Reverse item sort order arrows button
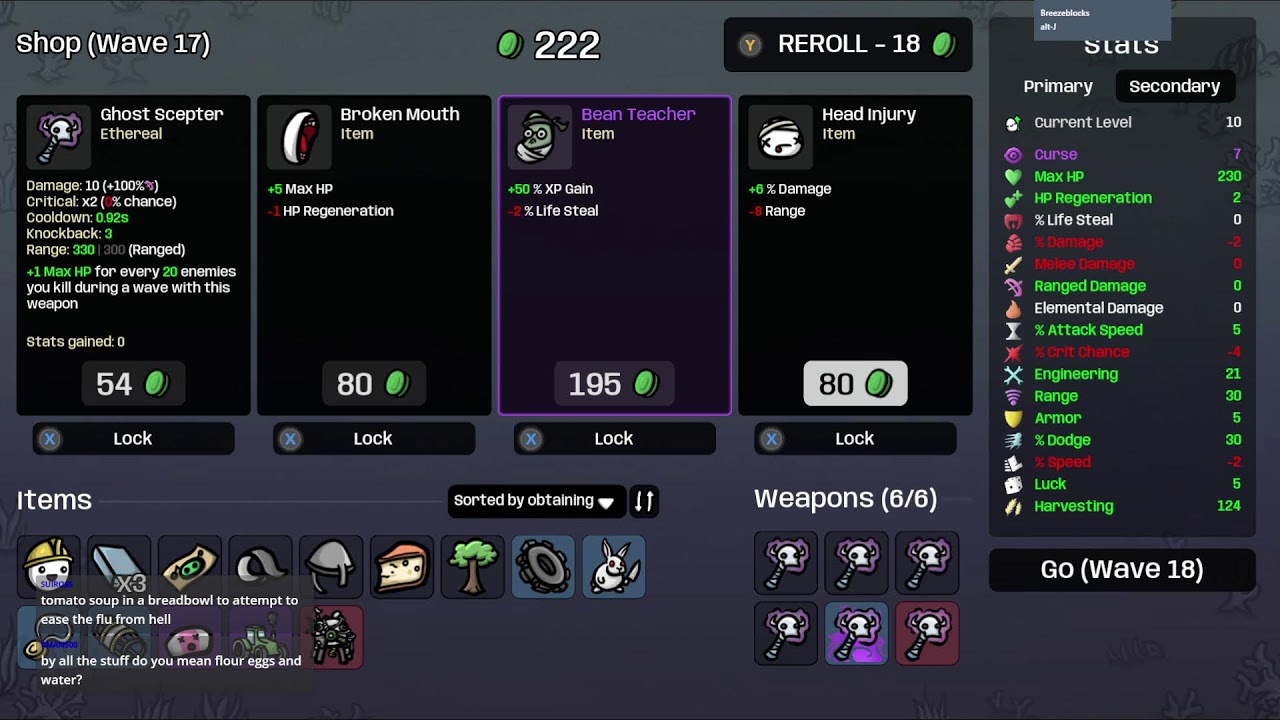1280x720 pixels. point(644,501)
